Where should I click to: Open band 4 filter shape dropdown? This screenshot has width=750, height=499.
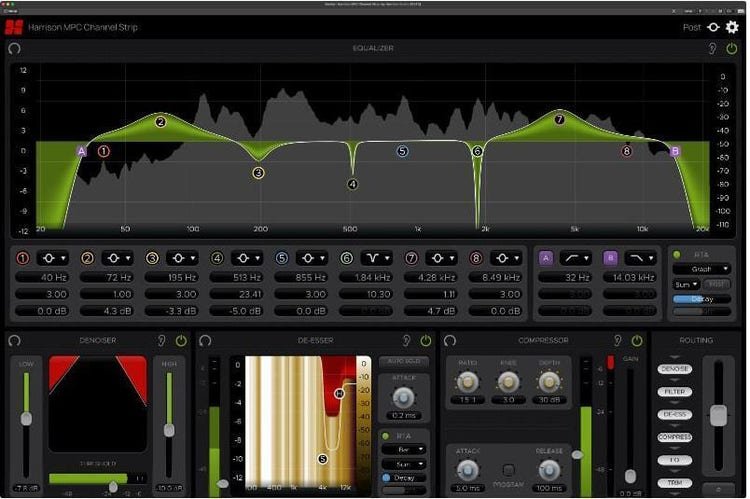247,258
